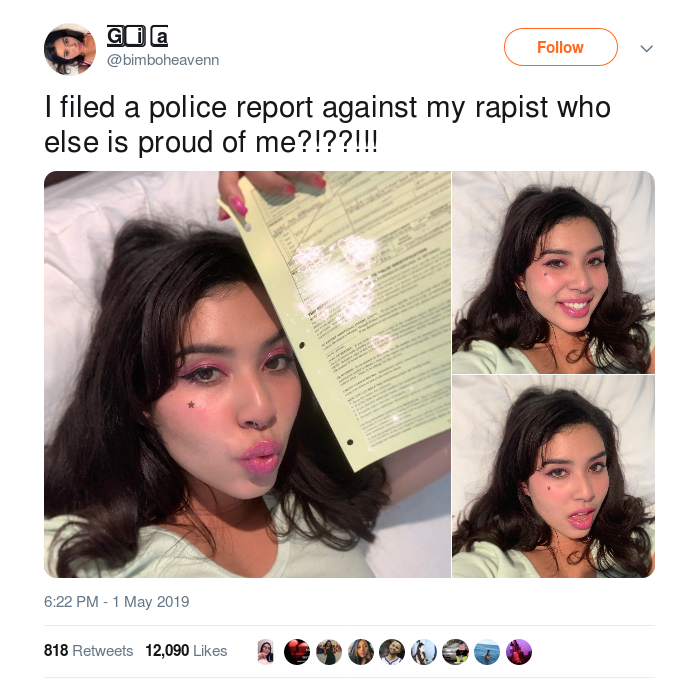Open the large left photo with yellow paper

tap(248, 374)
